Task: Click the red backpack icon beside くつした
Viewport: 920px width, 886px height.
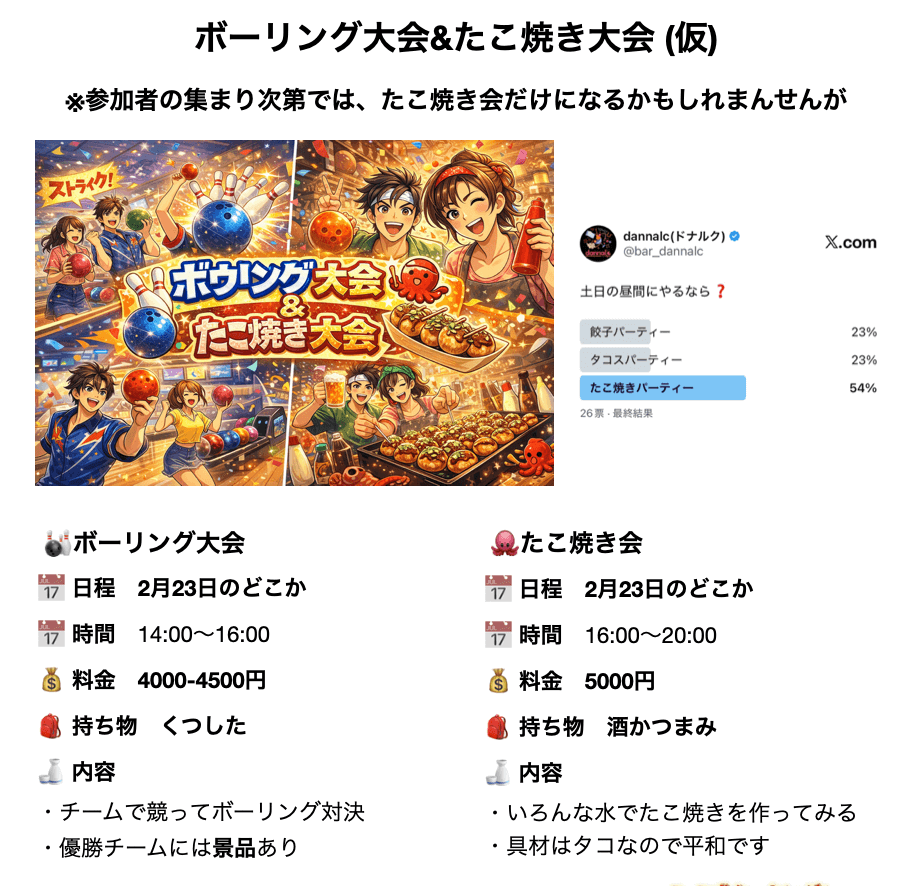Action: pos(50,726)
